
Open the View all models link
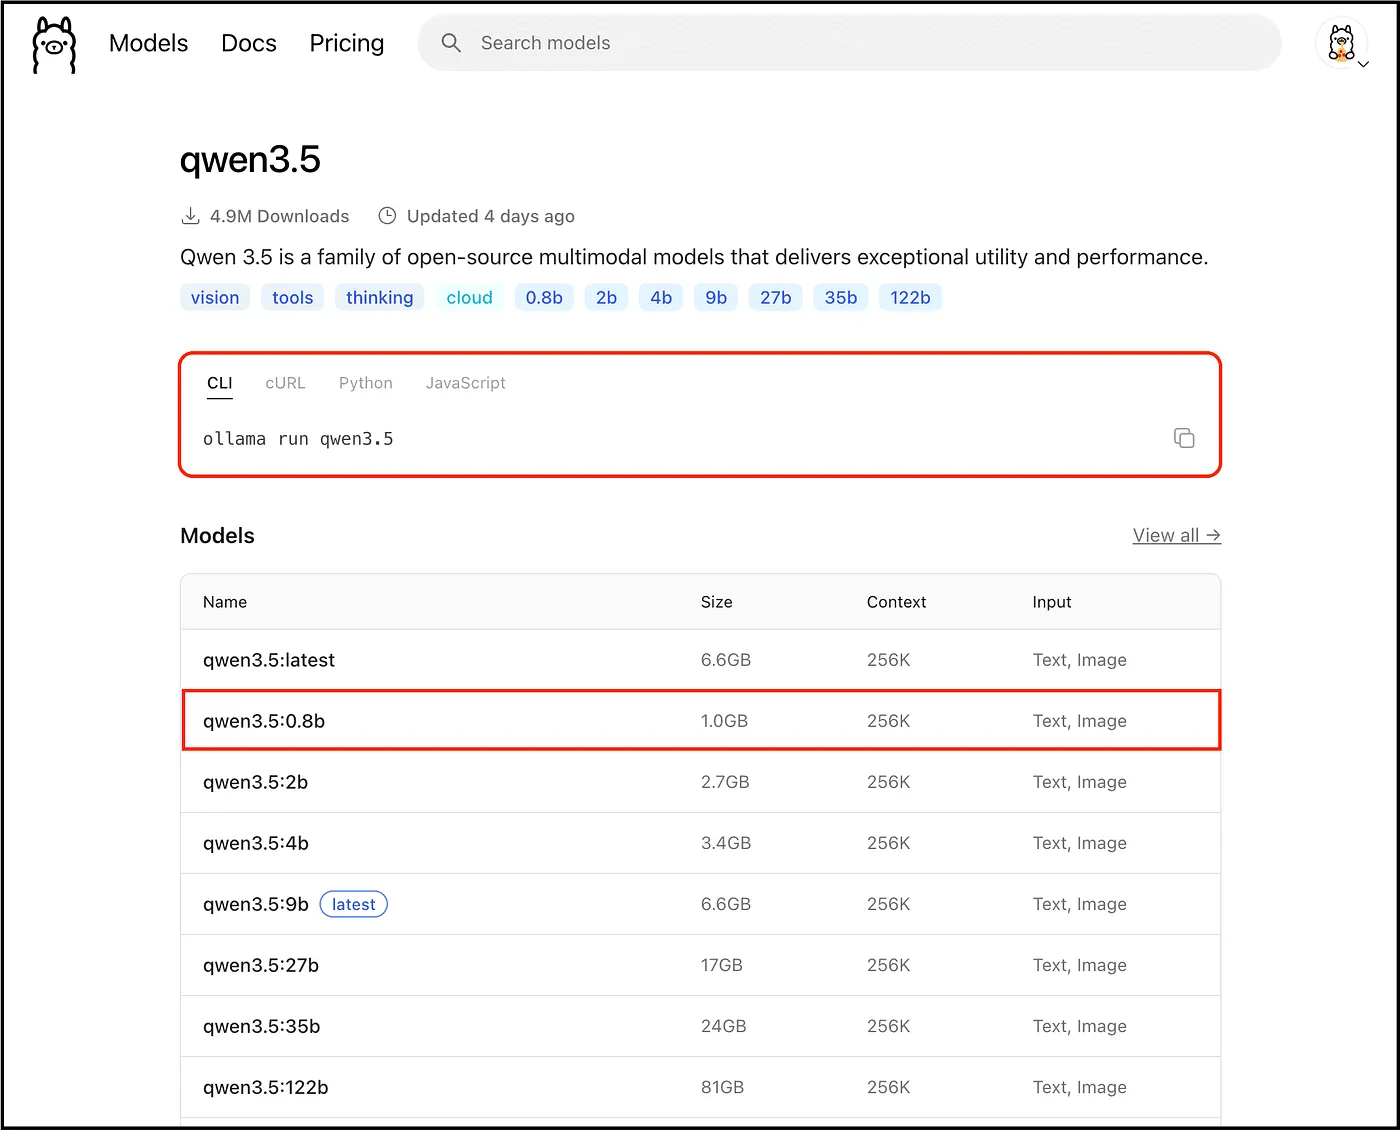(x=1177, y=535)
